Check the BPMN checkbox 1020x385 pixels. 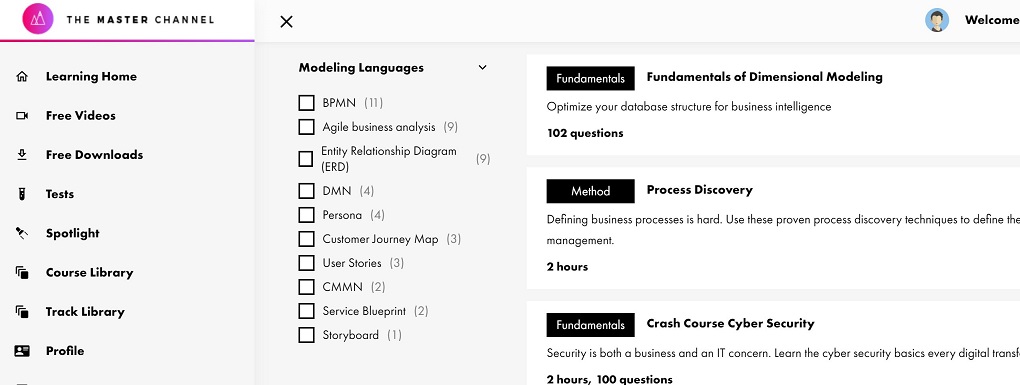[306, 103]
